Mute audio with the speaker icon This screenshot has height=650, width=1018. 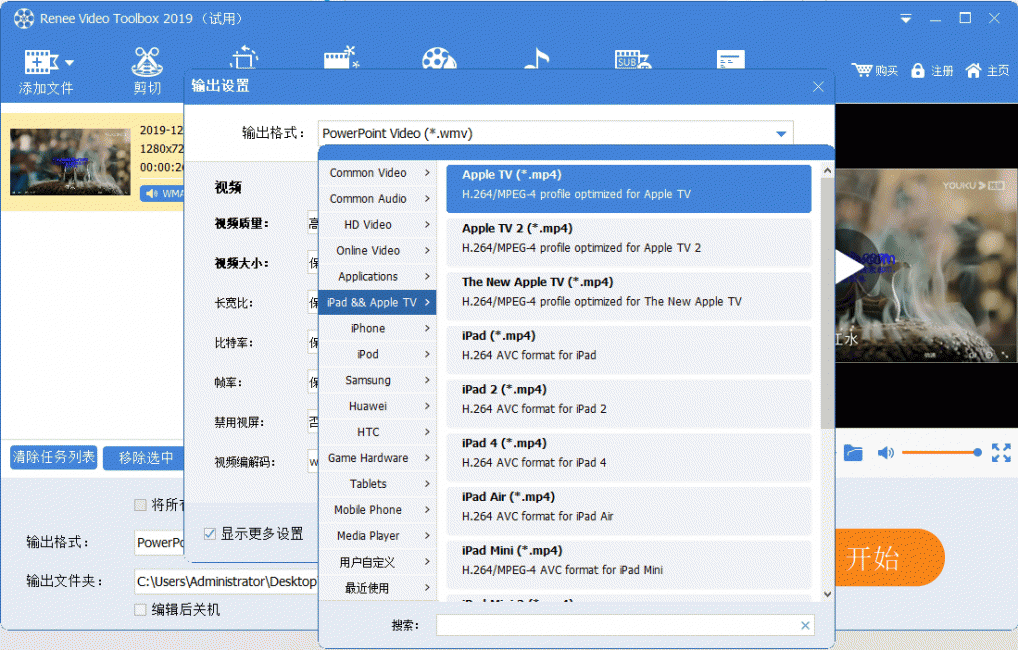pos(886,453)
